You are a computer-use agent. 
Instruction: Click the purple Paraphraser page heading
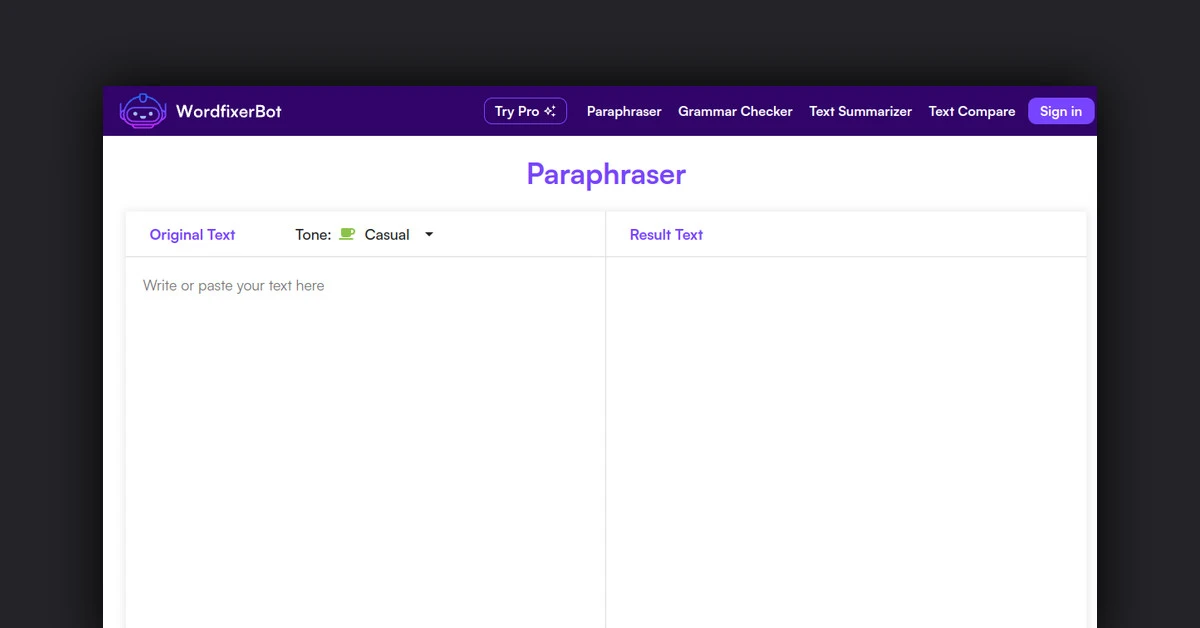pyautogui.click(x=606, y=174)
